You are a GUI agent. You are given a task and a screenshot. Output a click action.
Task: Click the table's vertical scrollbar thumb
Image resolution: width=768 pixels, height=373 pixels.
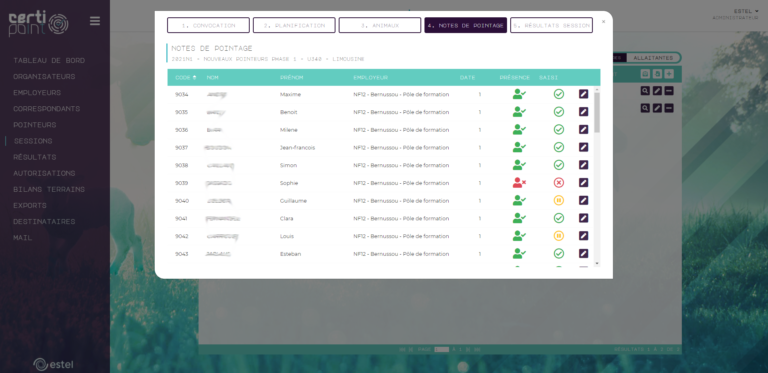click(597, 112)
